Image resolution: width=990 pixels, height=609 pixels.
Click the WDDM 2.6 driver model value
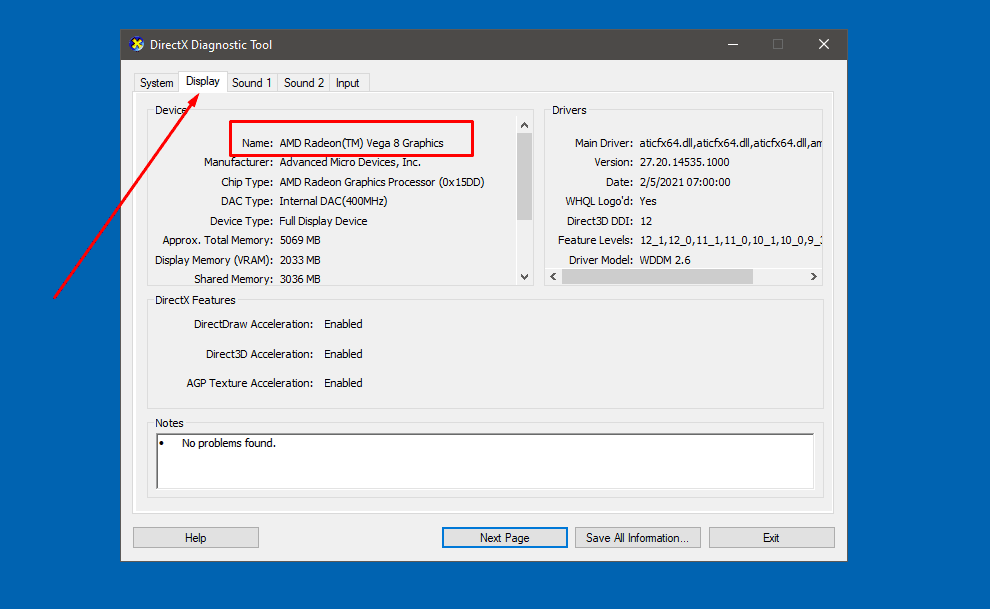click(665, 260)
